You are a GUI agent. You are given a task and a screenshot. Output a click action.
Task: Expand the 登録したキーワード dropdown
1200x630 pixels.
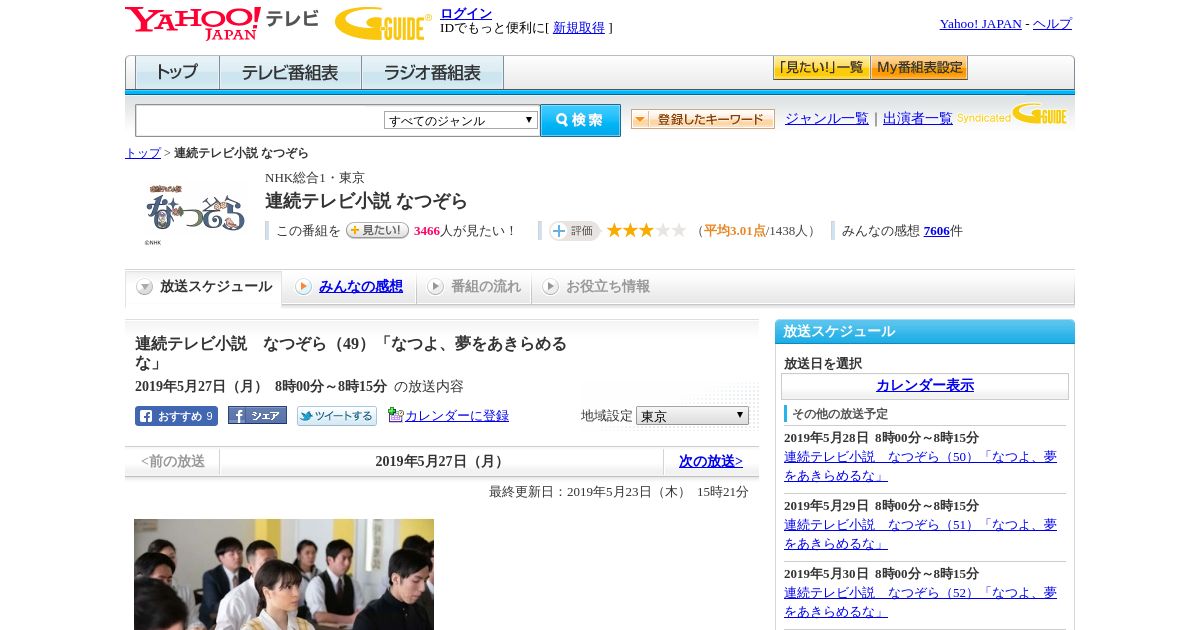[x=702, y=119]
